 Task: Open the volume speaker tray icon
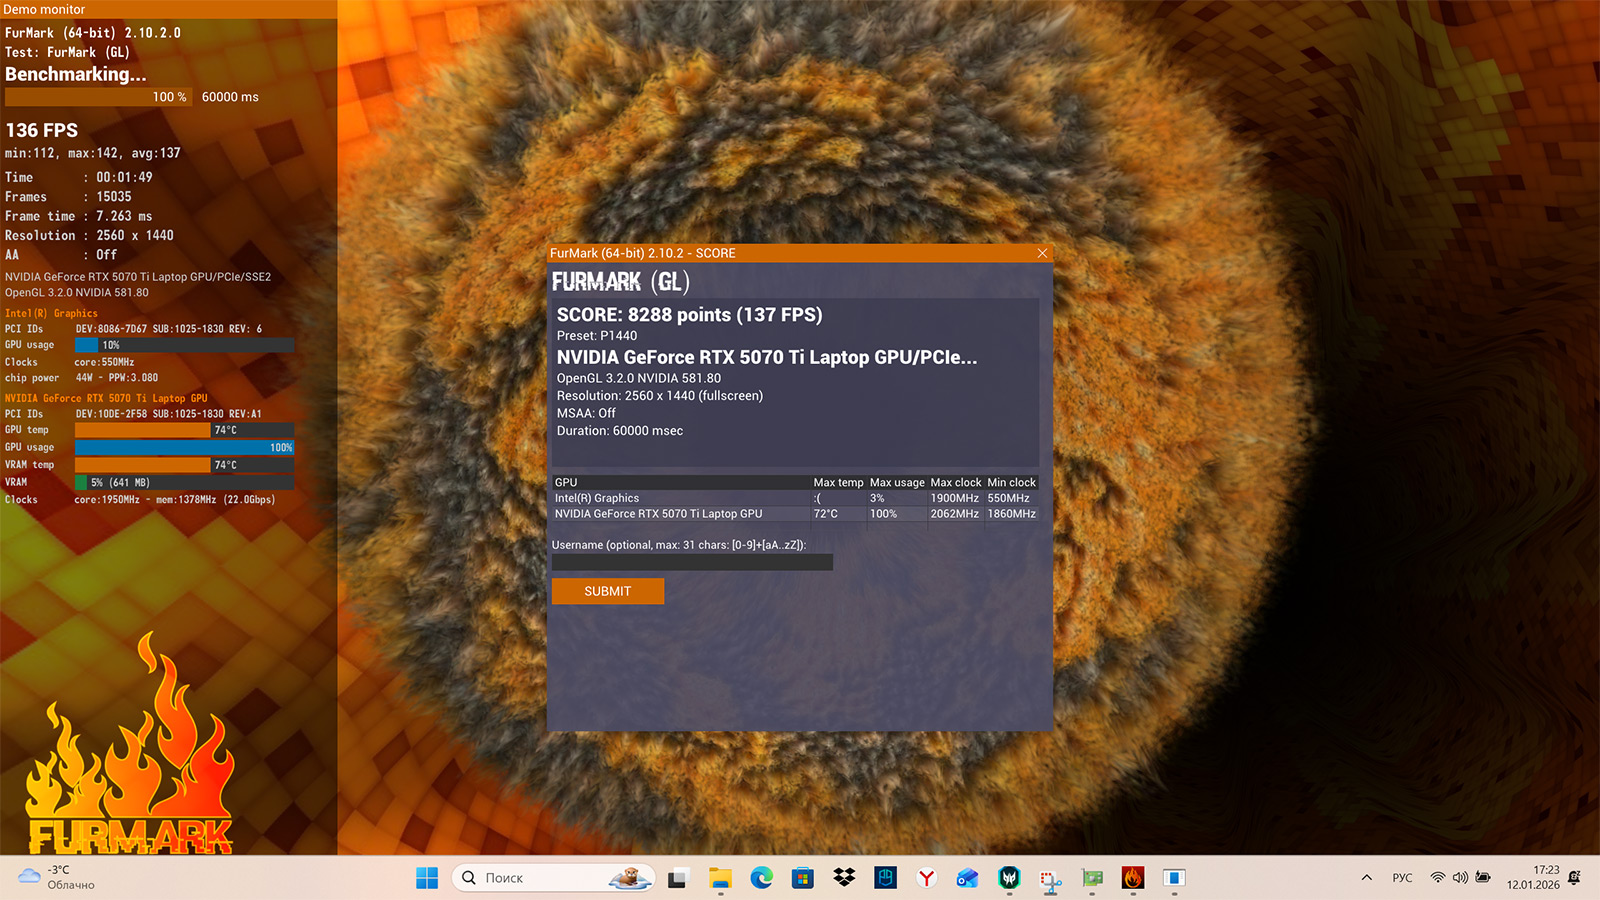pos(1460,878)
